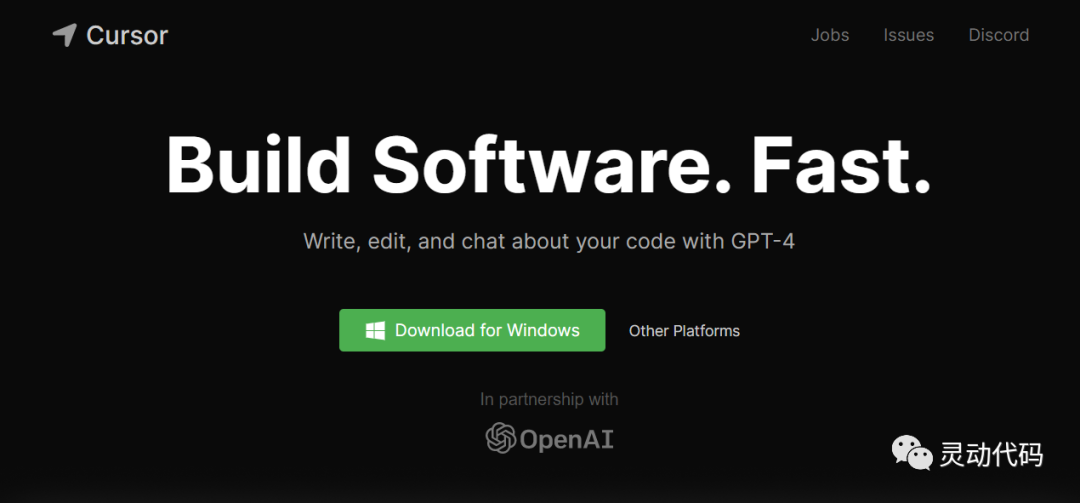
Task: Click the OpenAI knot logo icon
Action: [501, 438]
